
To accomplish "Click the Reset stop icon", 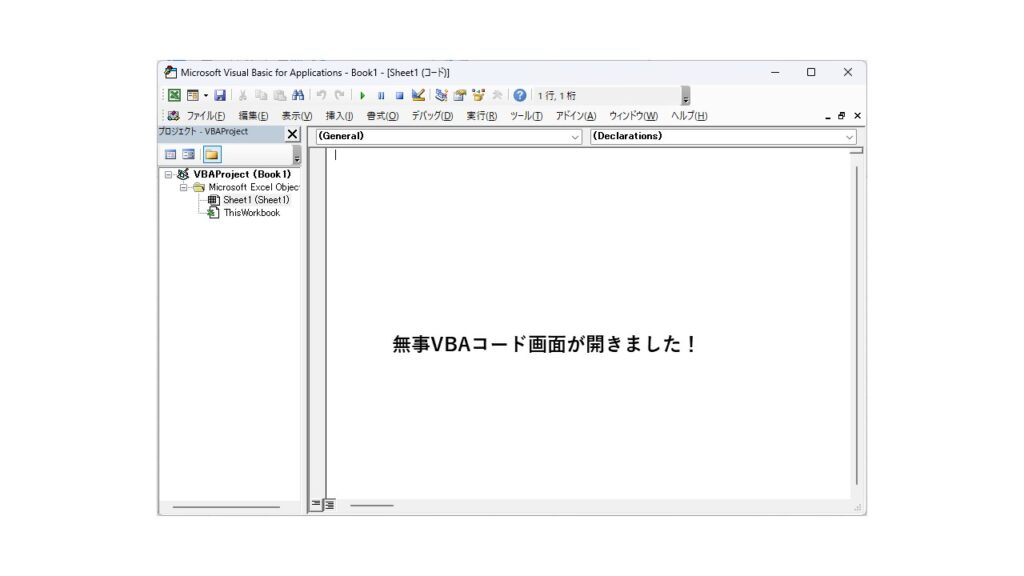I will pos(399,96).
